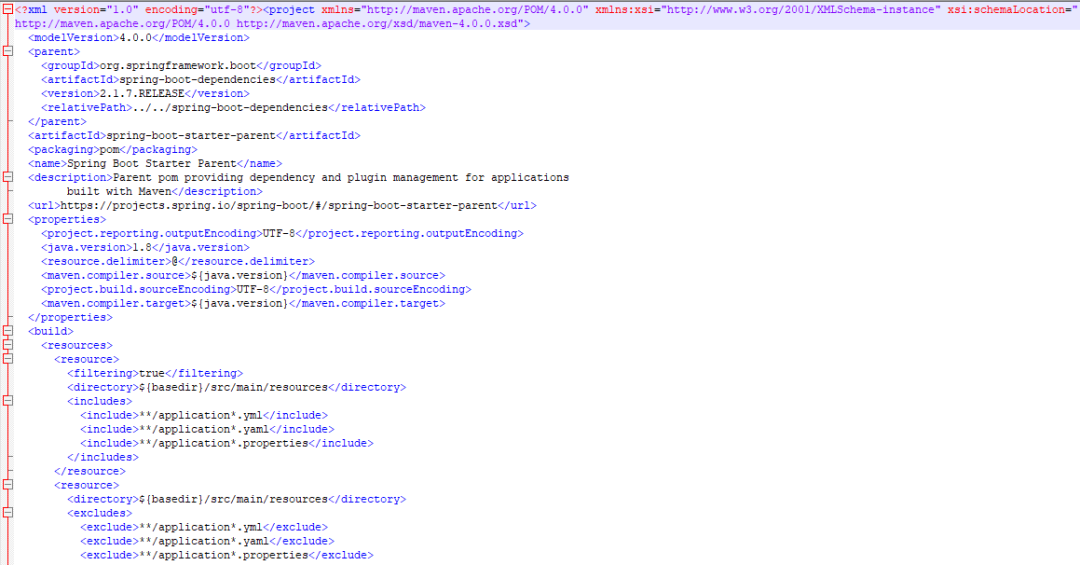Screen dimensions: 1080x565
Task: Click the include application*.properties line
Action: (227, 443)
